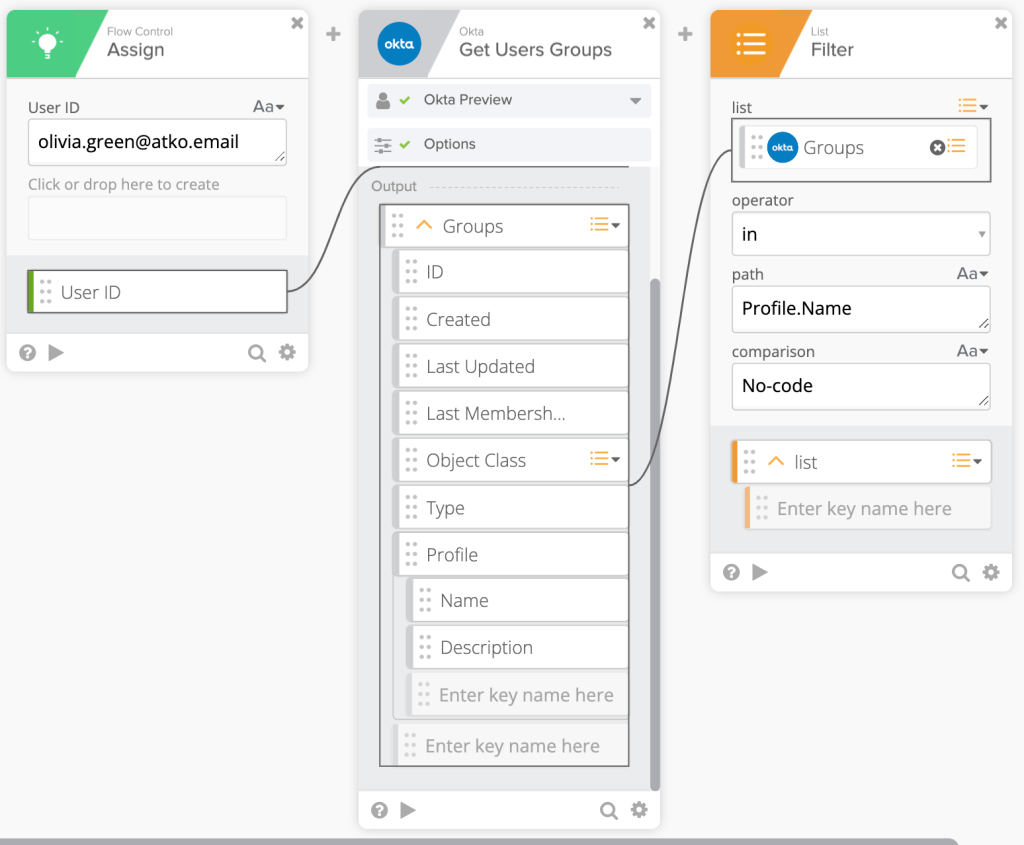Open settings gear on Get Users Groups card
The width and height of the screenshot is (1024, 845).
coord(639,810)
